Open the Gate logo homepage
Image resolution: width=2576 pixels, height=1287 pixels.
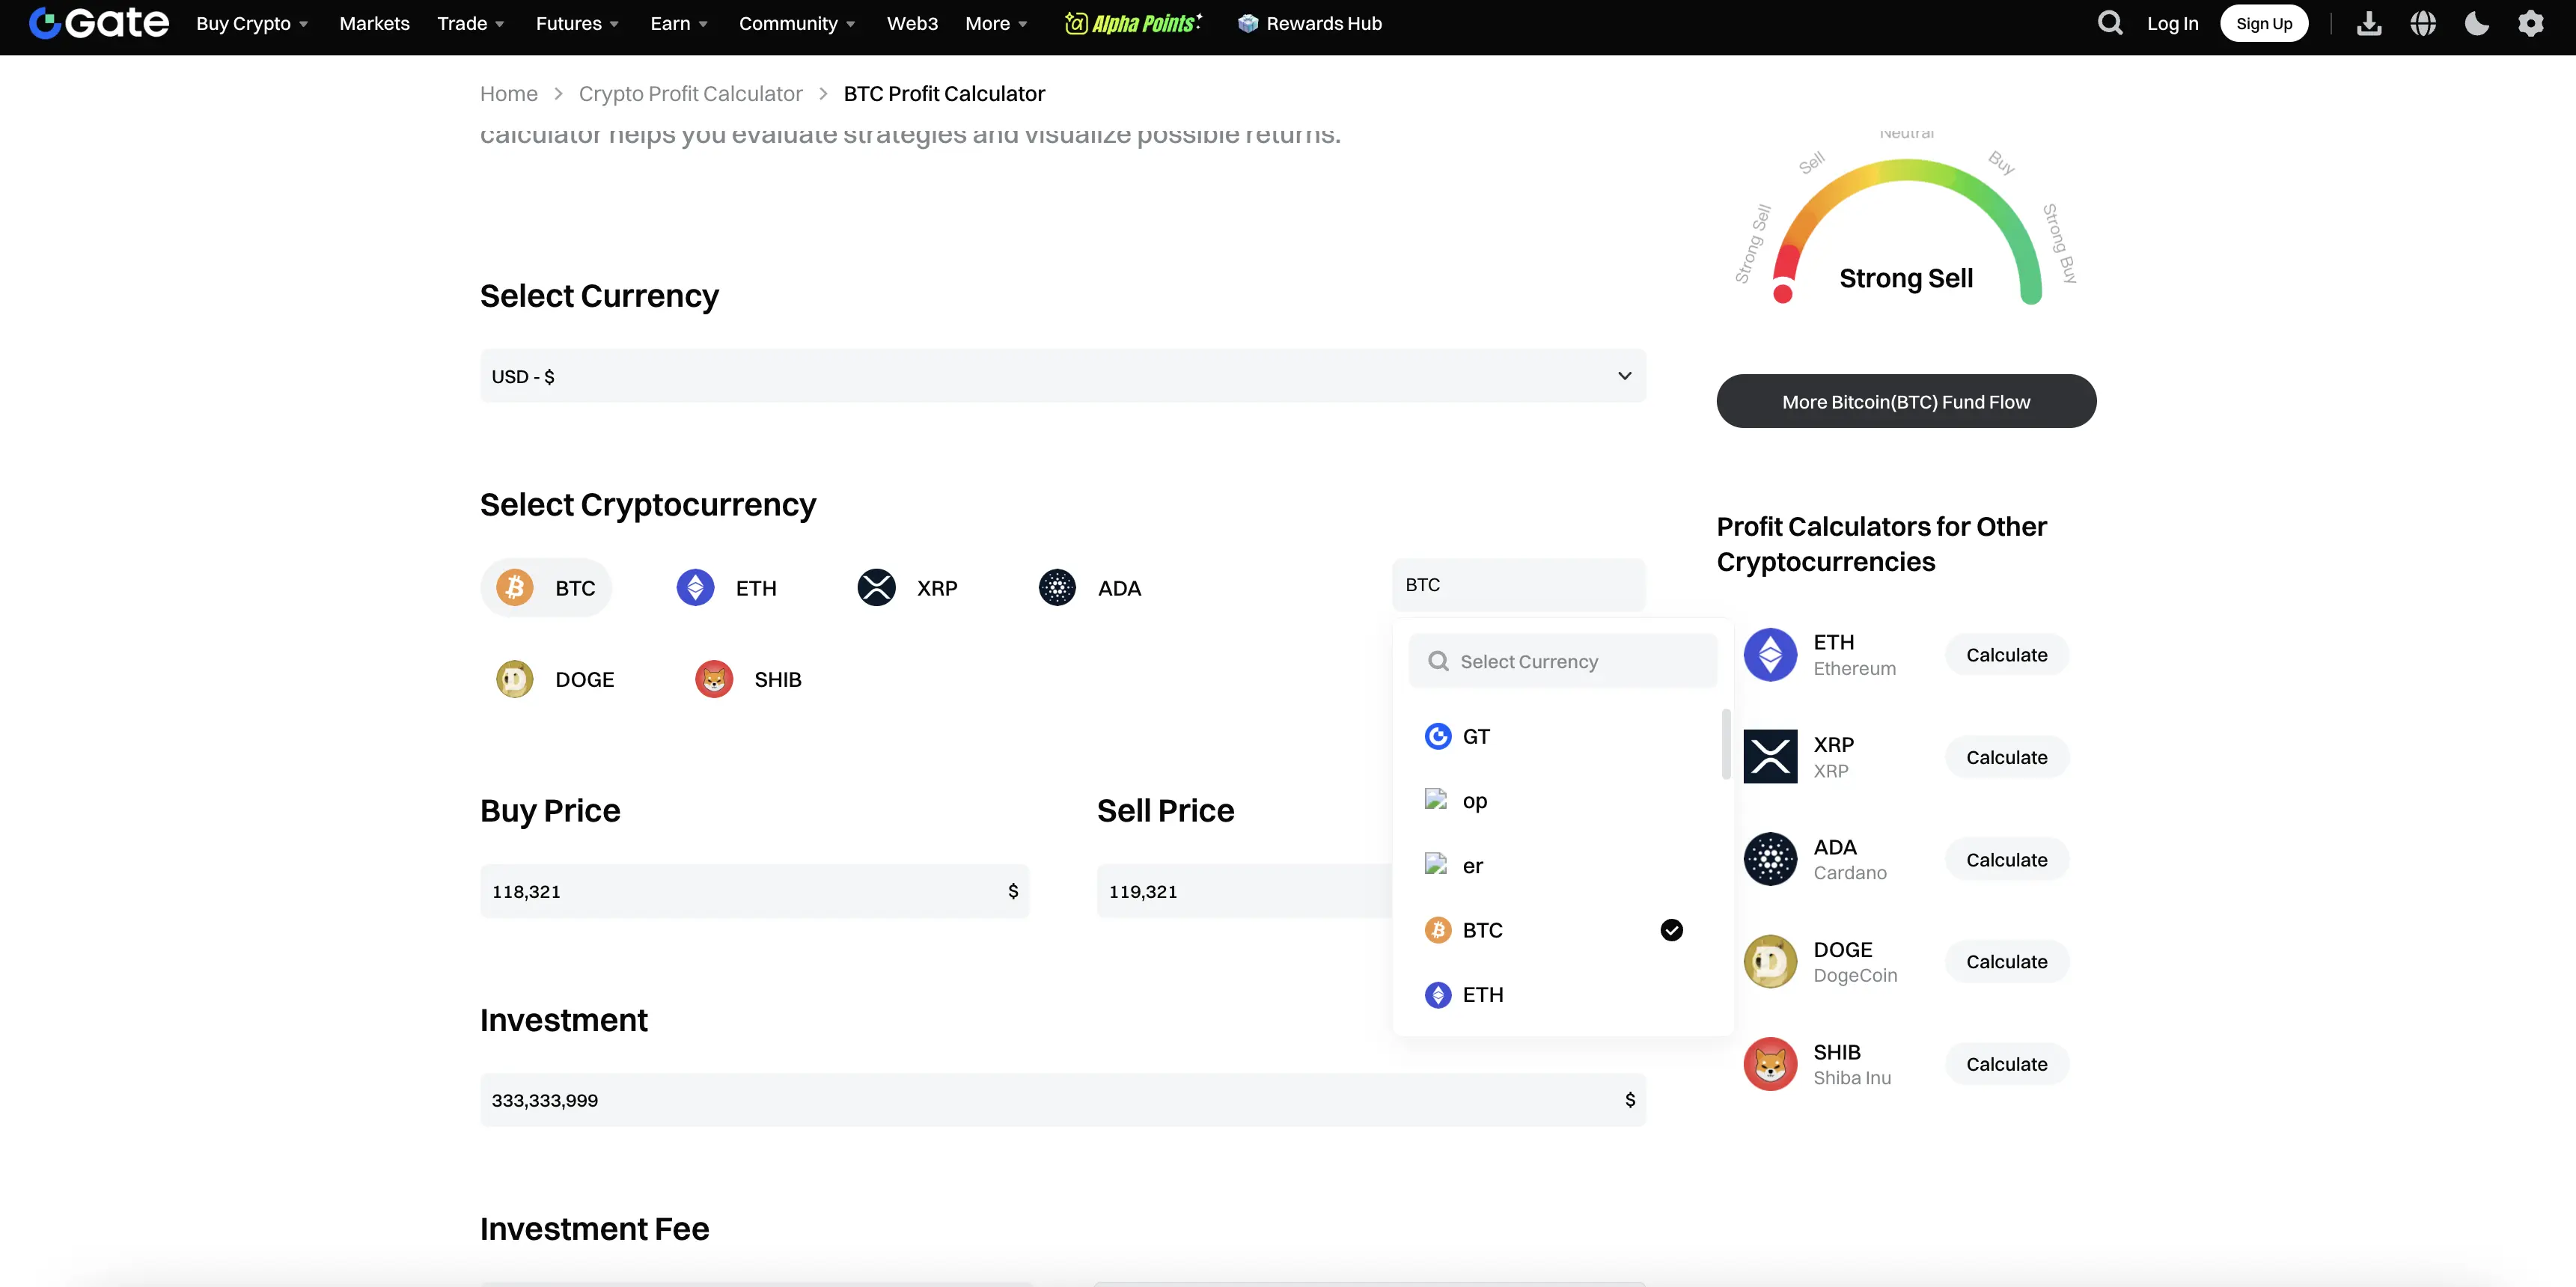point(99,23)
